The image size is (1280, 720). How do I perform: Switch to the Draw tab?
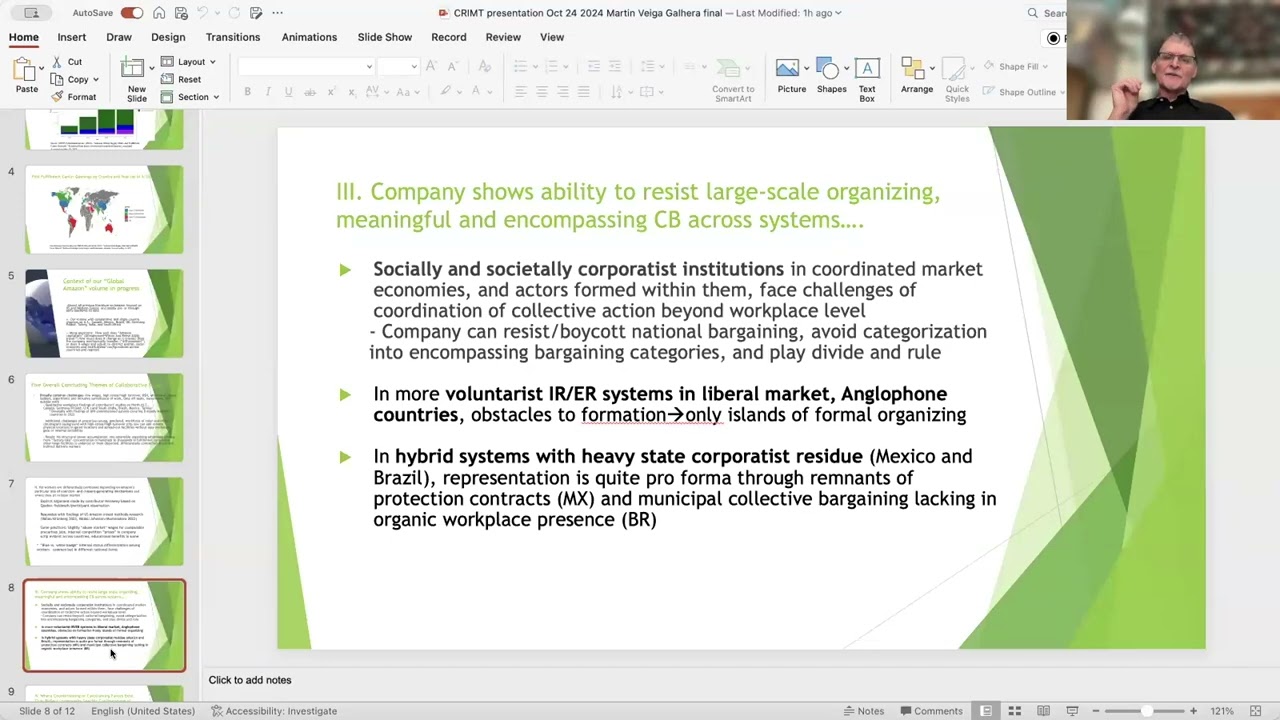119,37
